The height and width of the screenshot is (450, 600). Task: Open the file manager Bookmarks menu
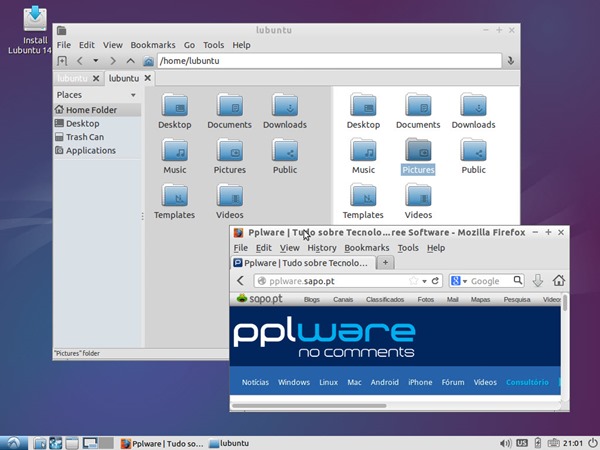tap(153, 45)
